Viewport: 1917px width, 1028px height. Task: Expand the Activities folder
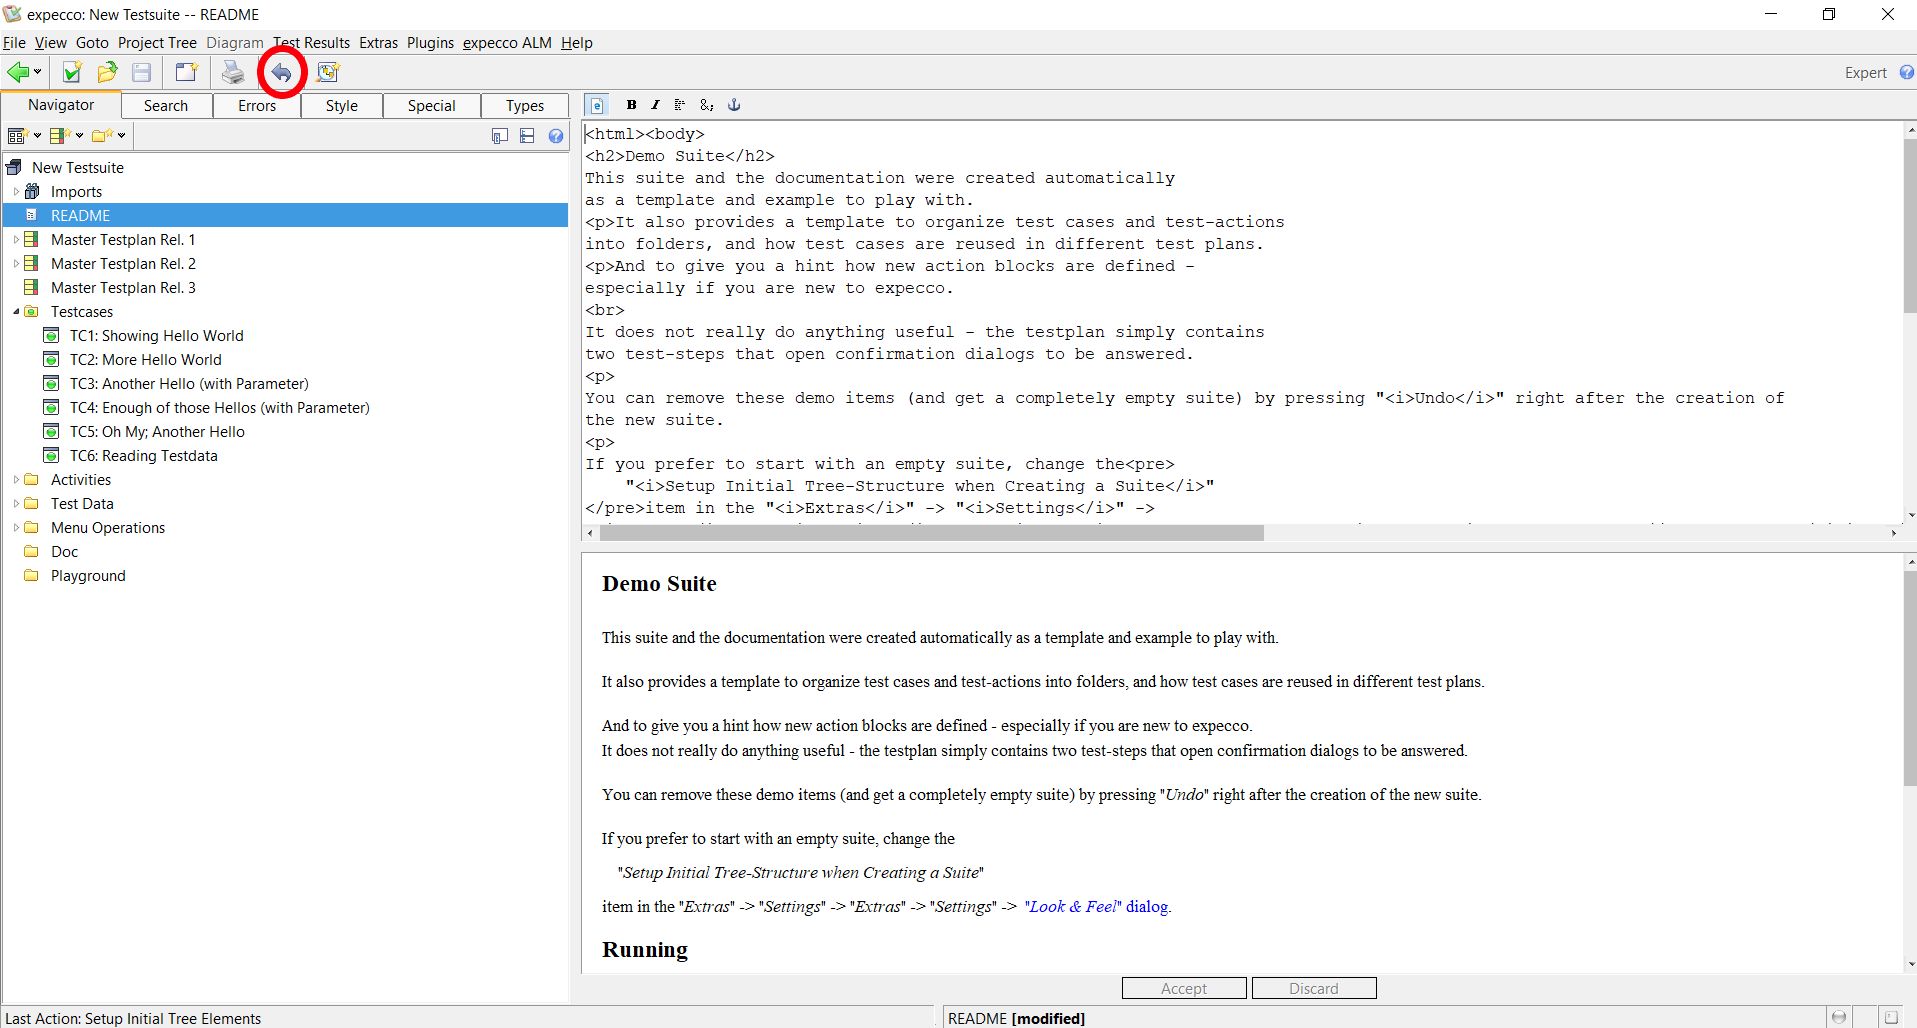(x=16, y=480)
